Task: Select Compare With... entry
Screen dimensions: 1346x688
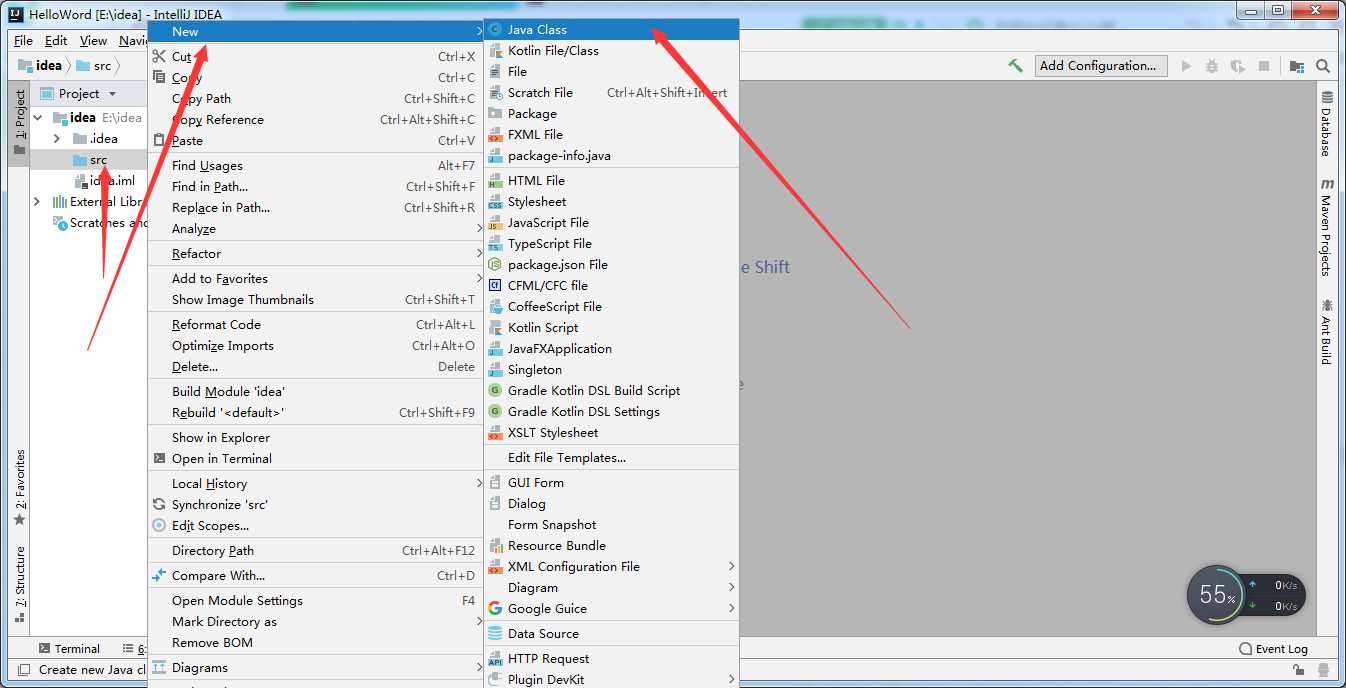Action: pos(315,575)
